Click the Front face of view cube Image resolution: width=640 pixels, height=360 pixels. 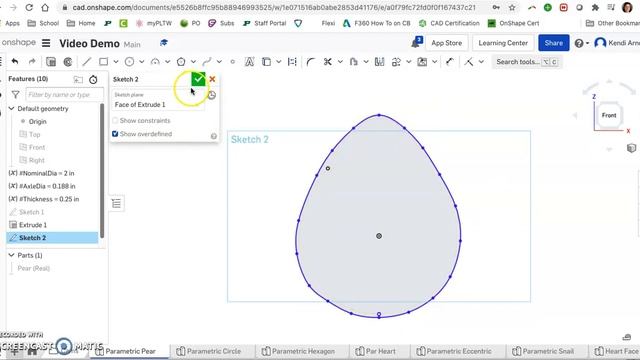point(609,116)
